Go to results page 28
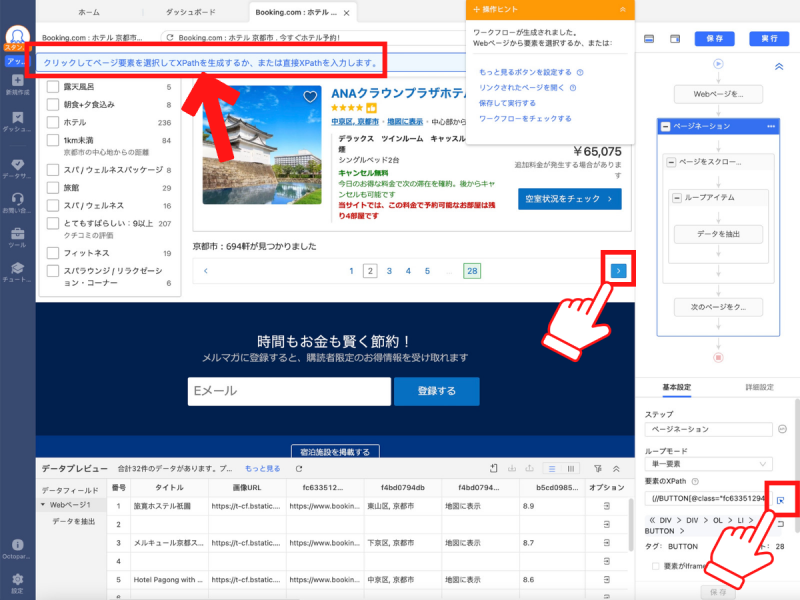The width and height of the screenshot is (800, 600). (472, 271)
